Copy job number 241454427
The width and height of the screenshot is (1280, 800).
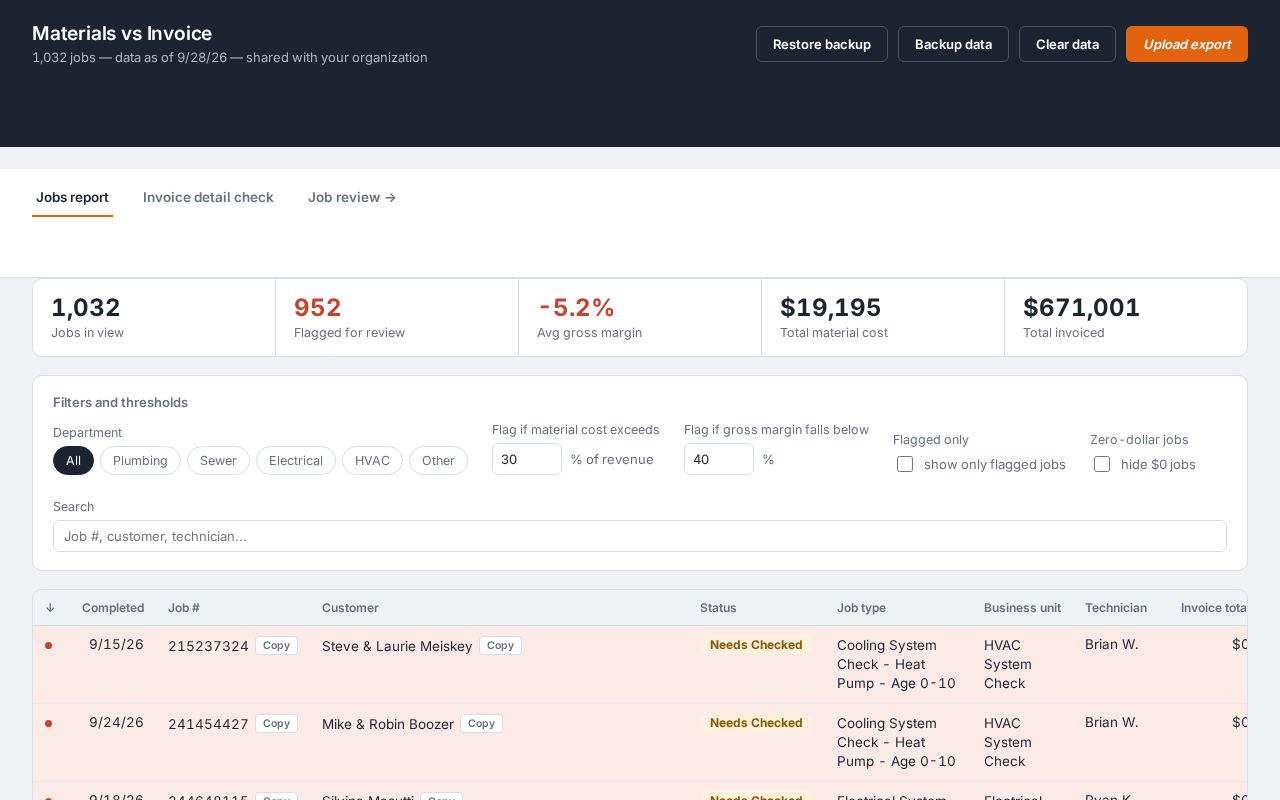tap(276, 723)
